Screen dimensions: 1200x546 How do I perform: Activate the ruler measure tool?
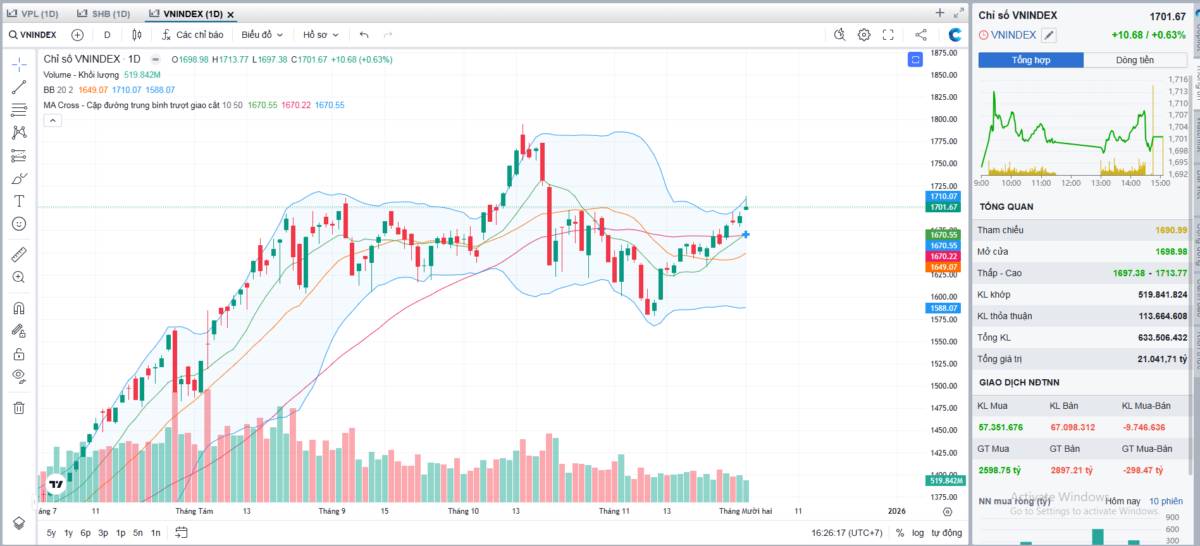click(18, 254)
